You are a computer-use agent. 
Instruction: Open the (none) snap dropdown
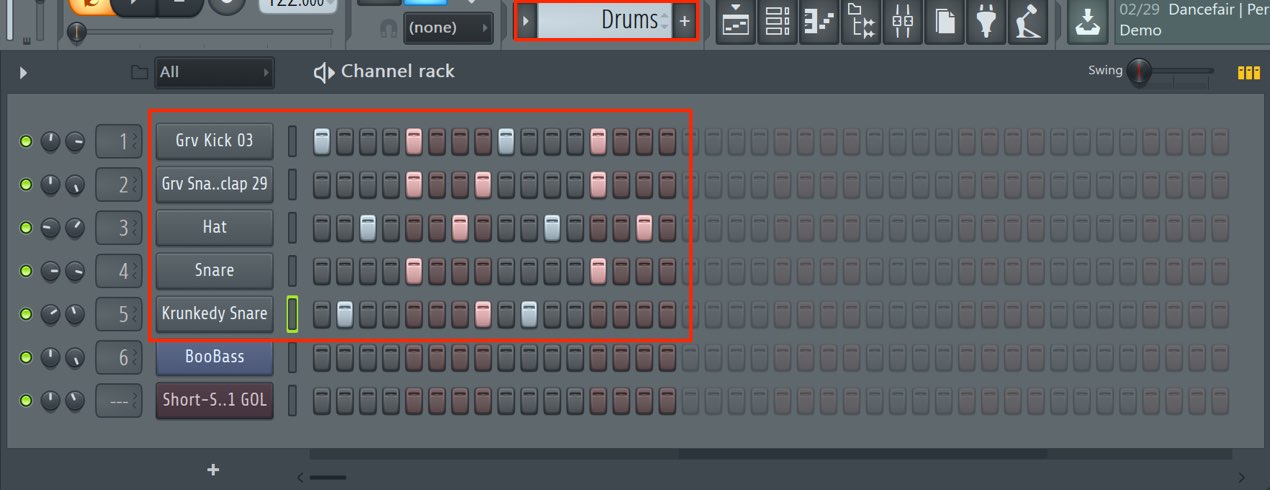[448, 28]
